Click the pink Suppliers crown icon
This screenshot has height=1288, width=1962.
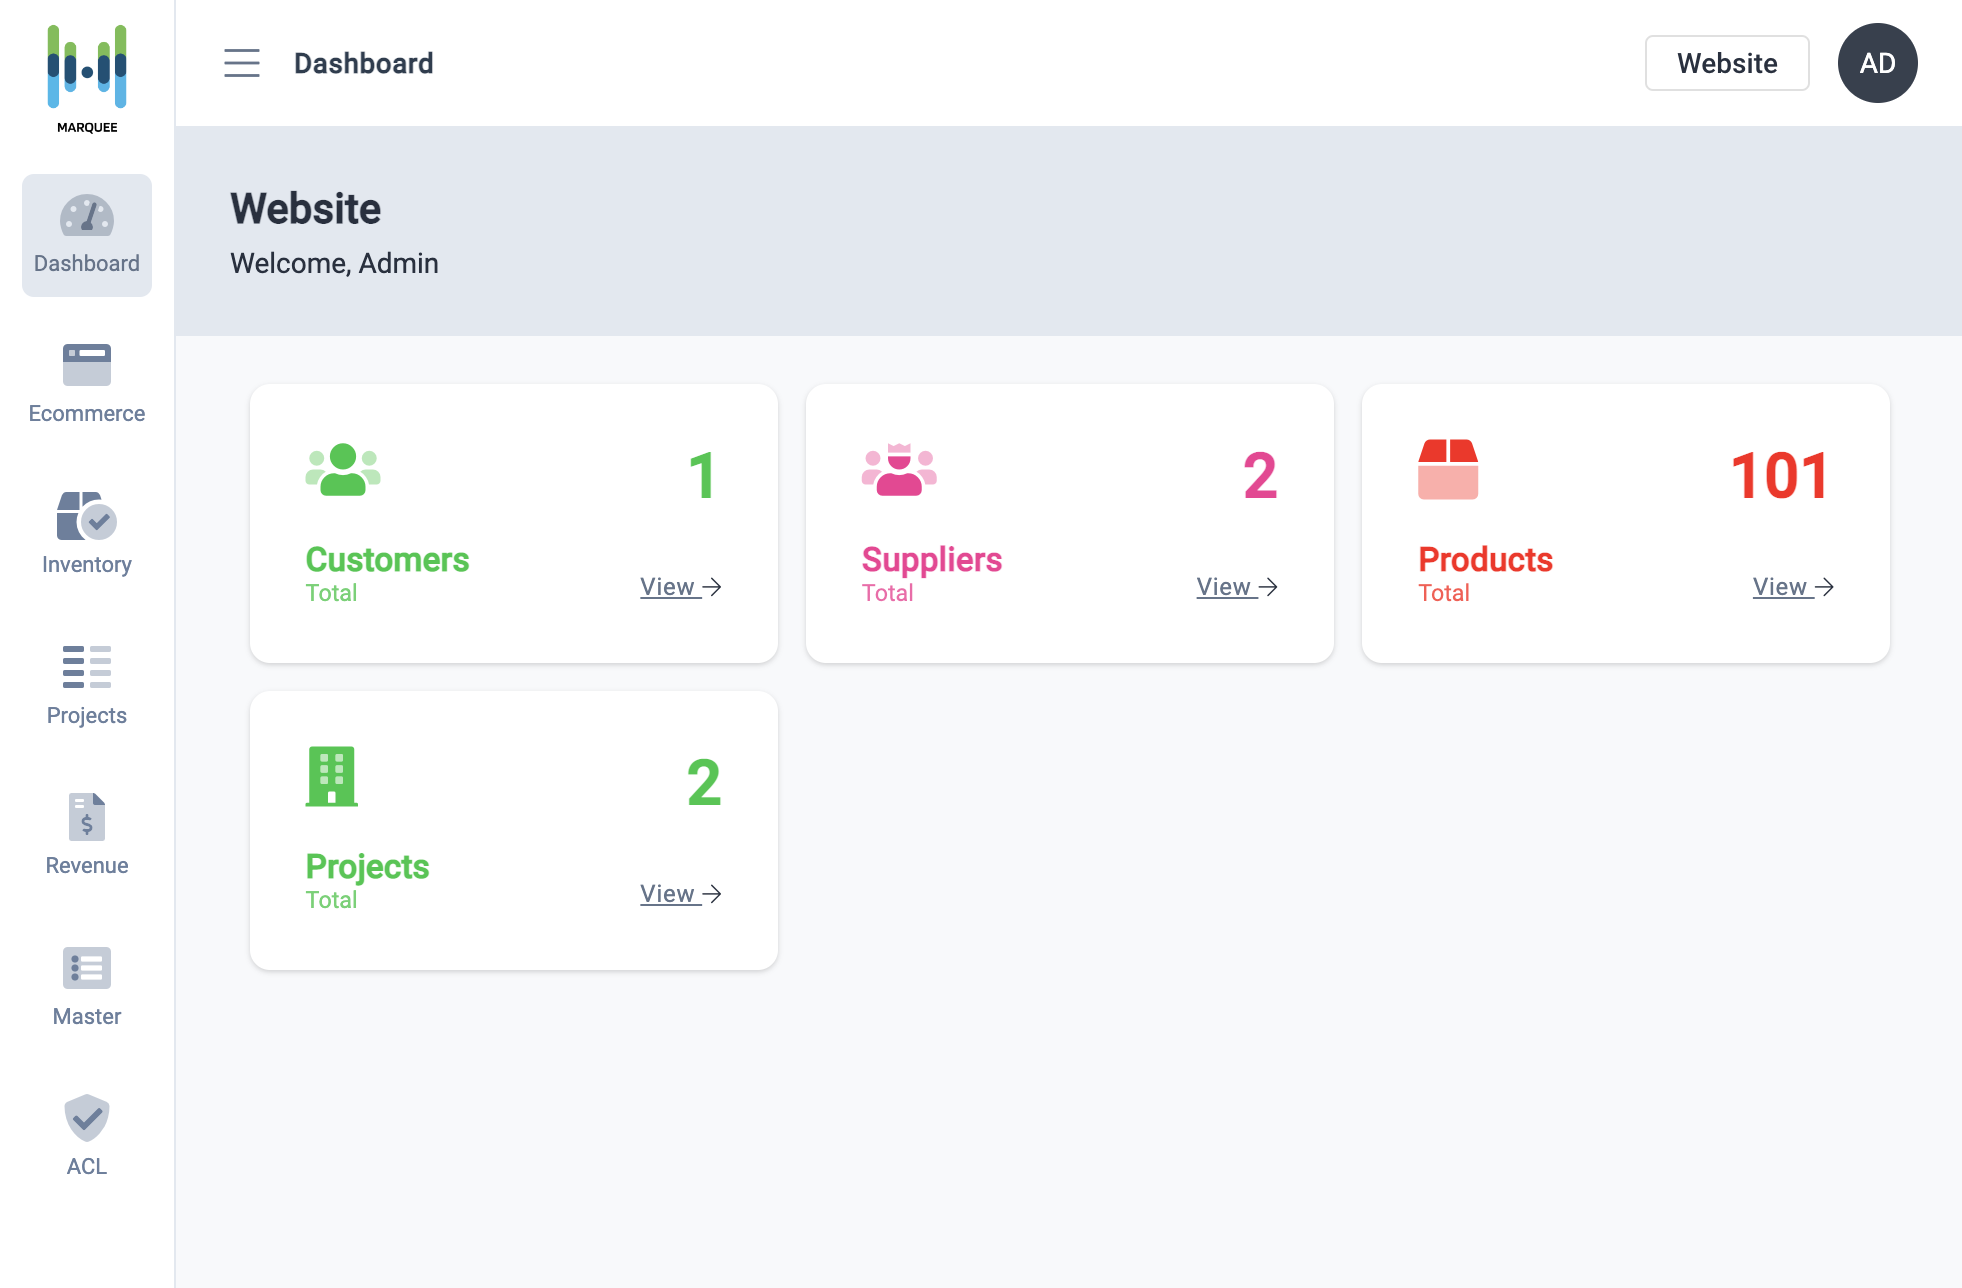(899, 470)
